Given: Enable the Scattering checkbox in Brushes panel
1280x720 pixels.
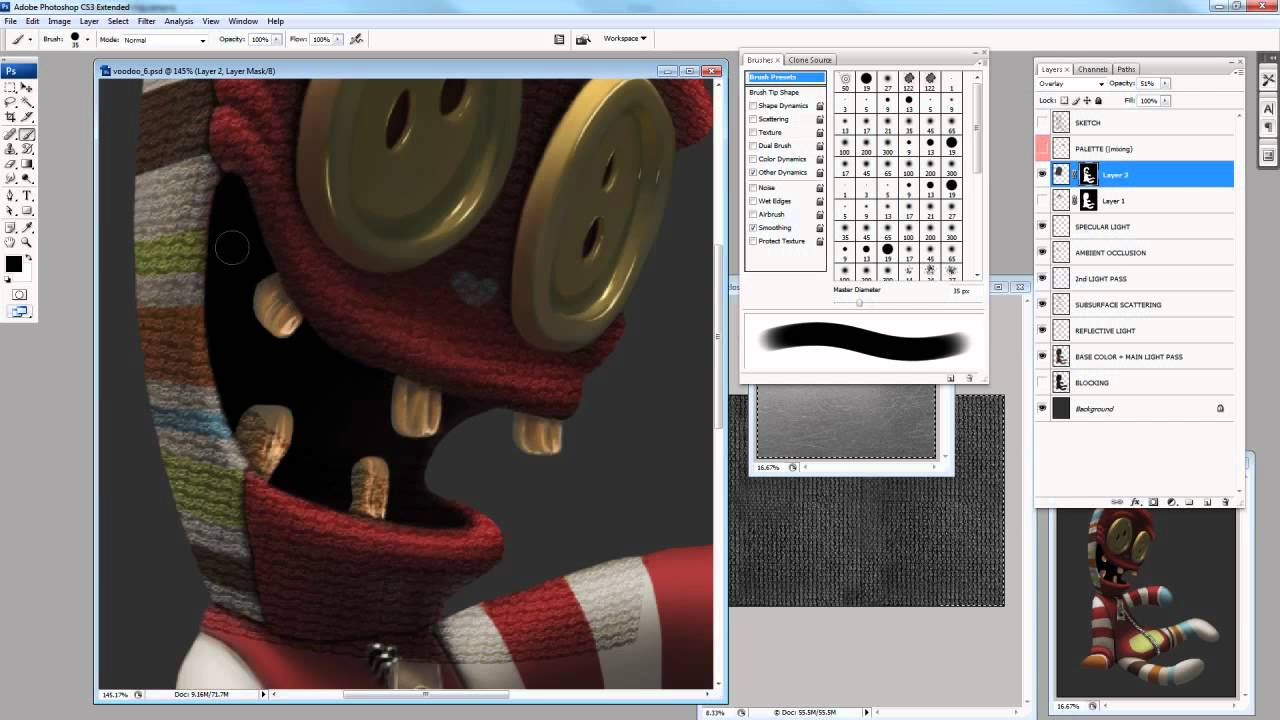Looking at the screenshot, I should click(x=753, y=119).
